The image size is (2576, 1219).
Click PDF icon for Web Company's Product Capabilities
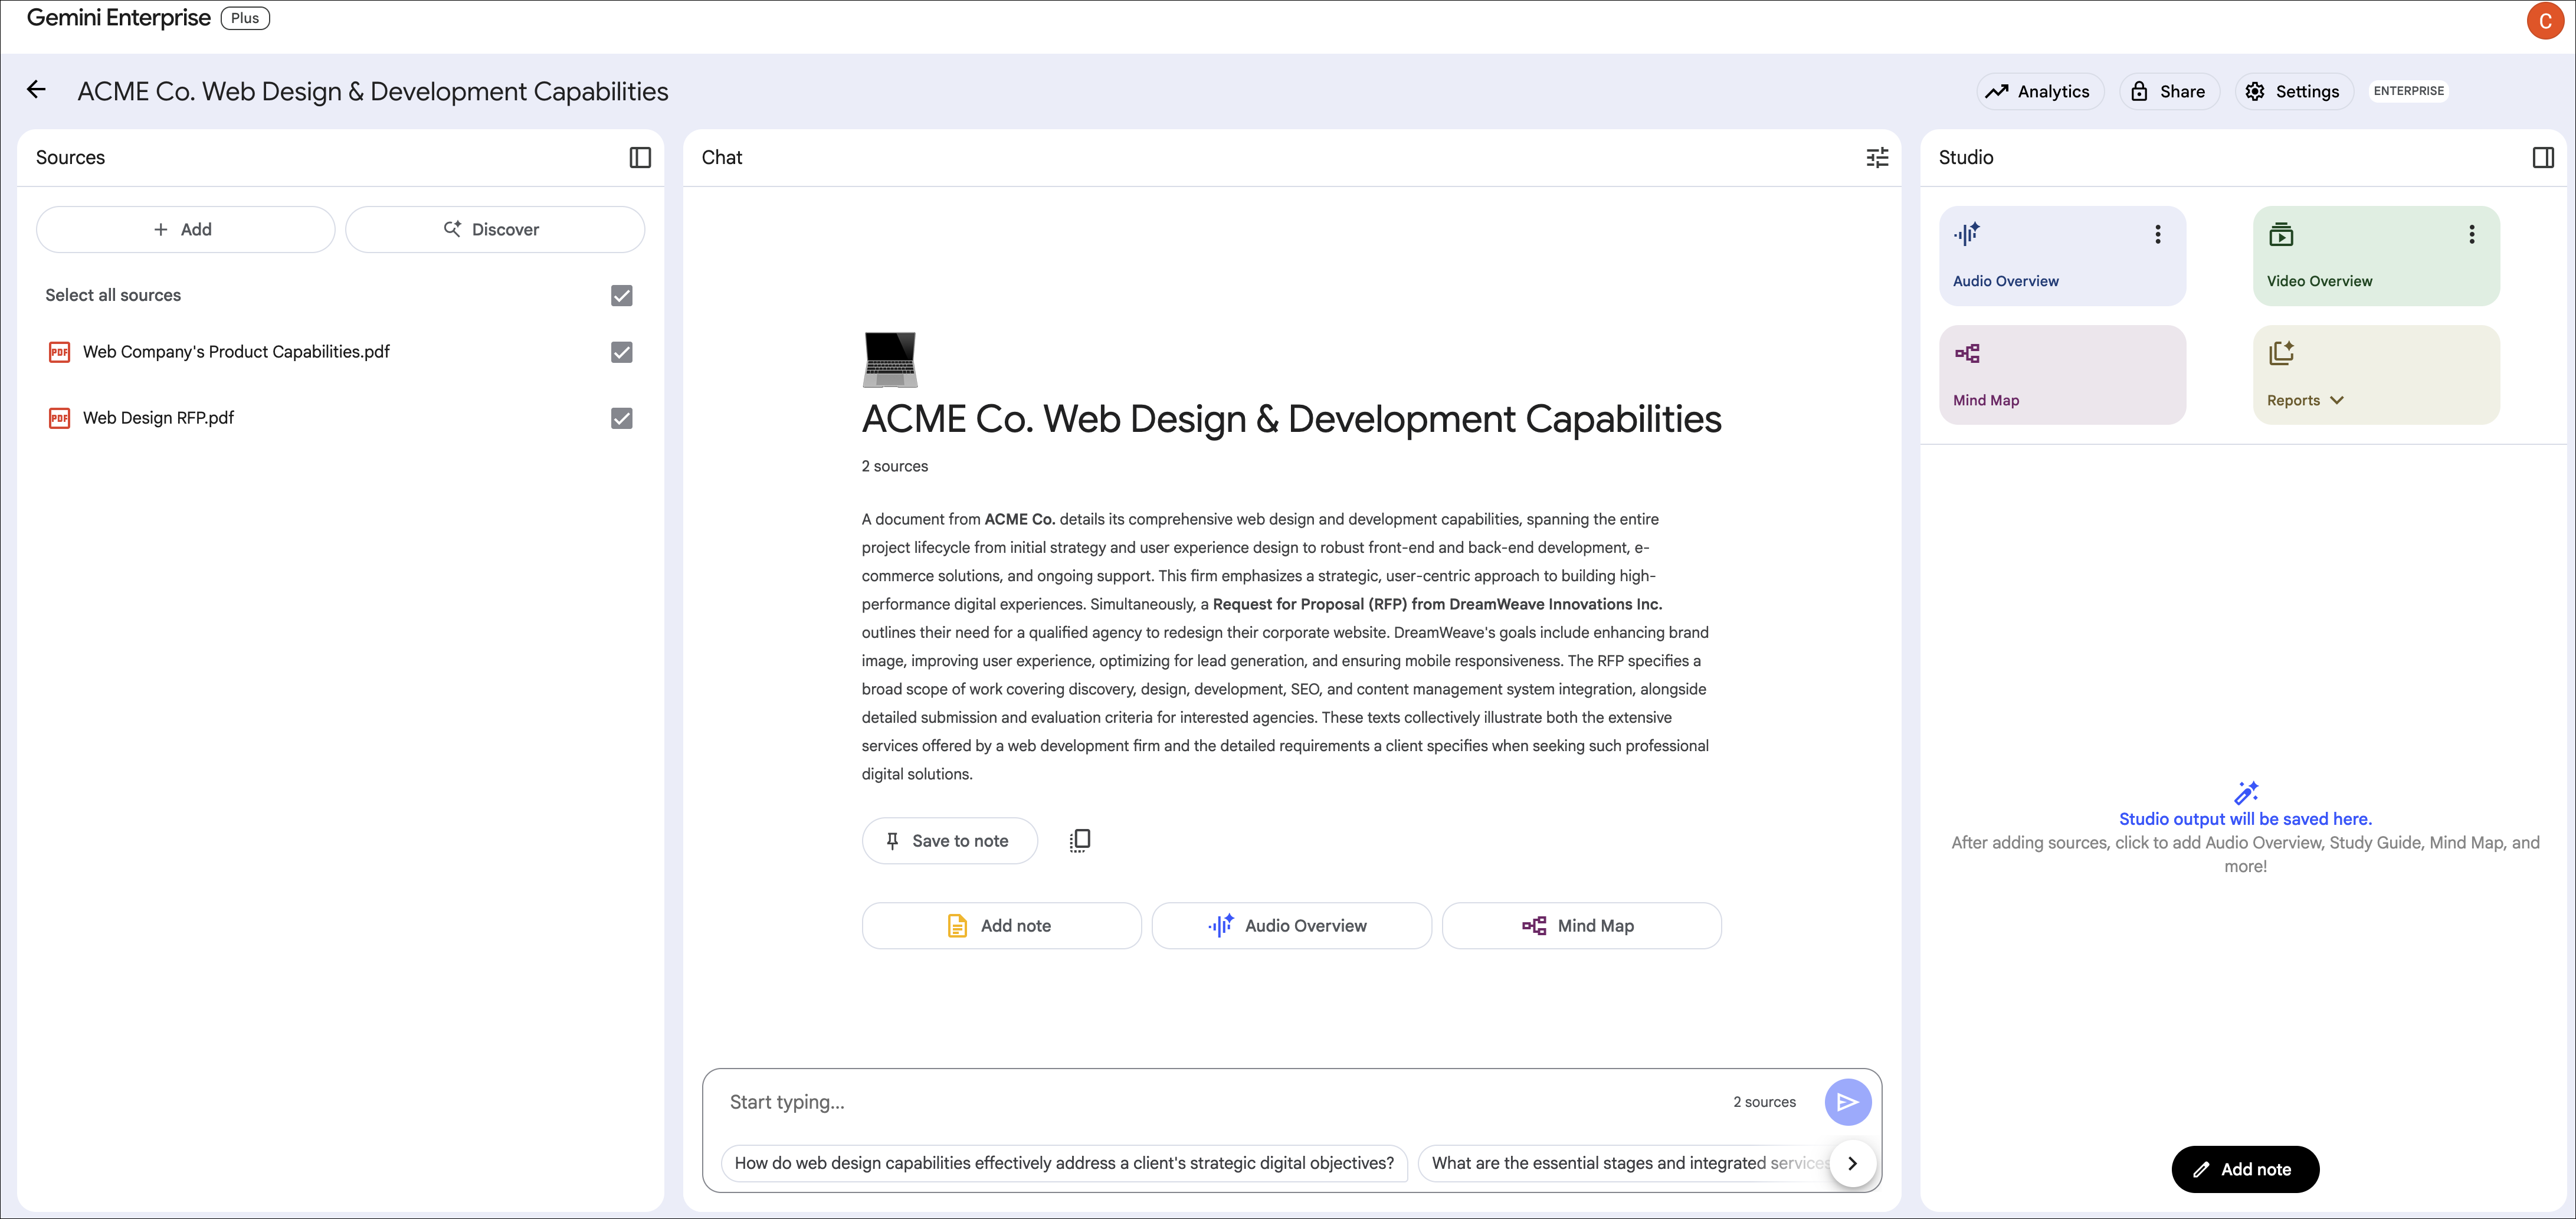[60, 352]
